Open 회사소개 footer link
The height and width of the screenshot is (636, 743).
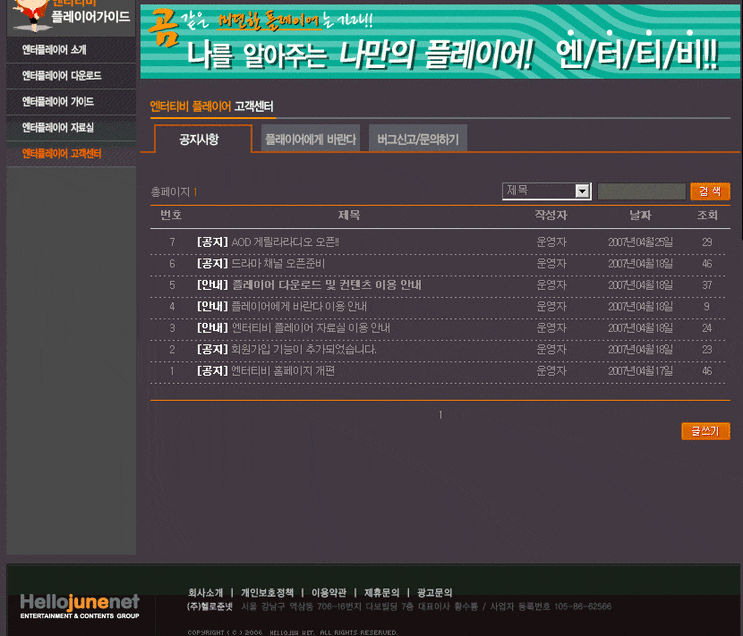(206, 592)
